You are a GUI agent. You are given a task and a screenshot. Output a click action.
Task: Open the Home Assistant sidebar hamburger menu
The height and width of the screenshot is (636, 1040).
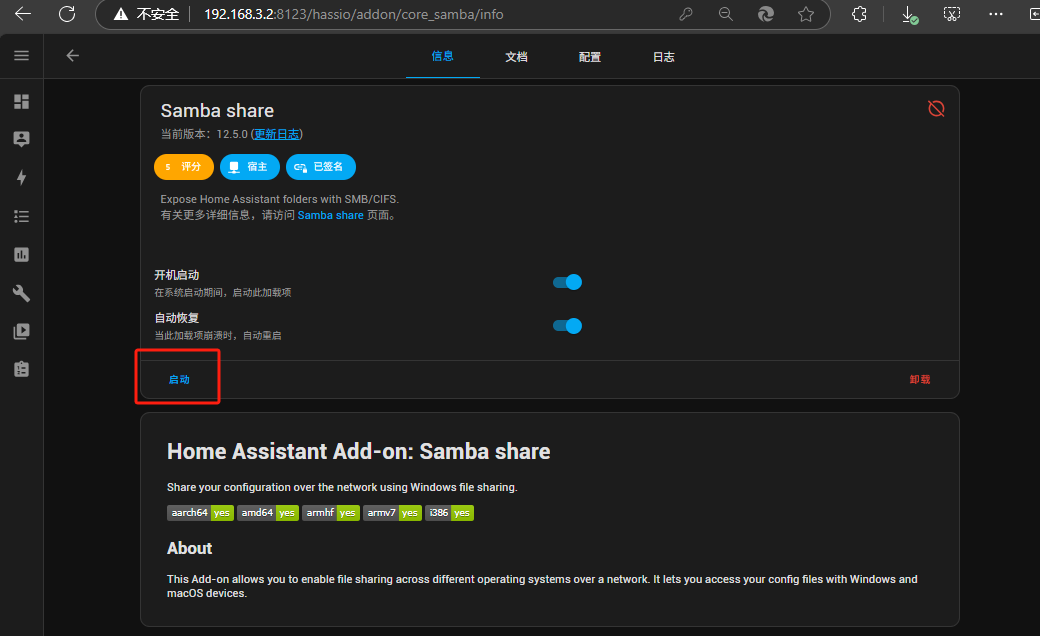click(21, 56)
